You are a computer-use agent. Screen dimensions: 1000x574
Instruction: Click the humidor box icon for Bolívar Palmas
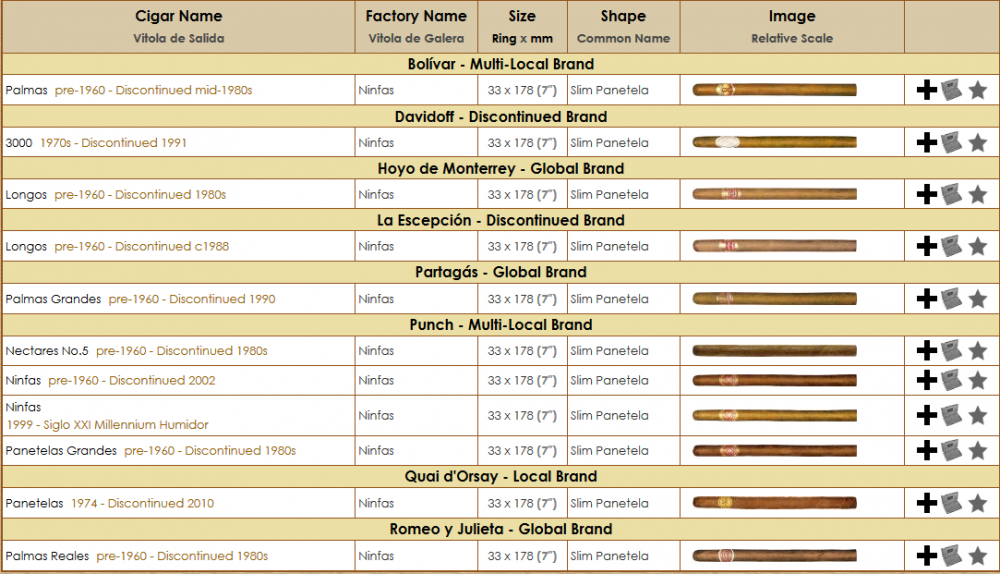point(952,90)
